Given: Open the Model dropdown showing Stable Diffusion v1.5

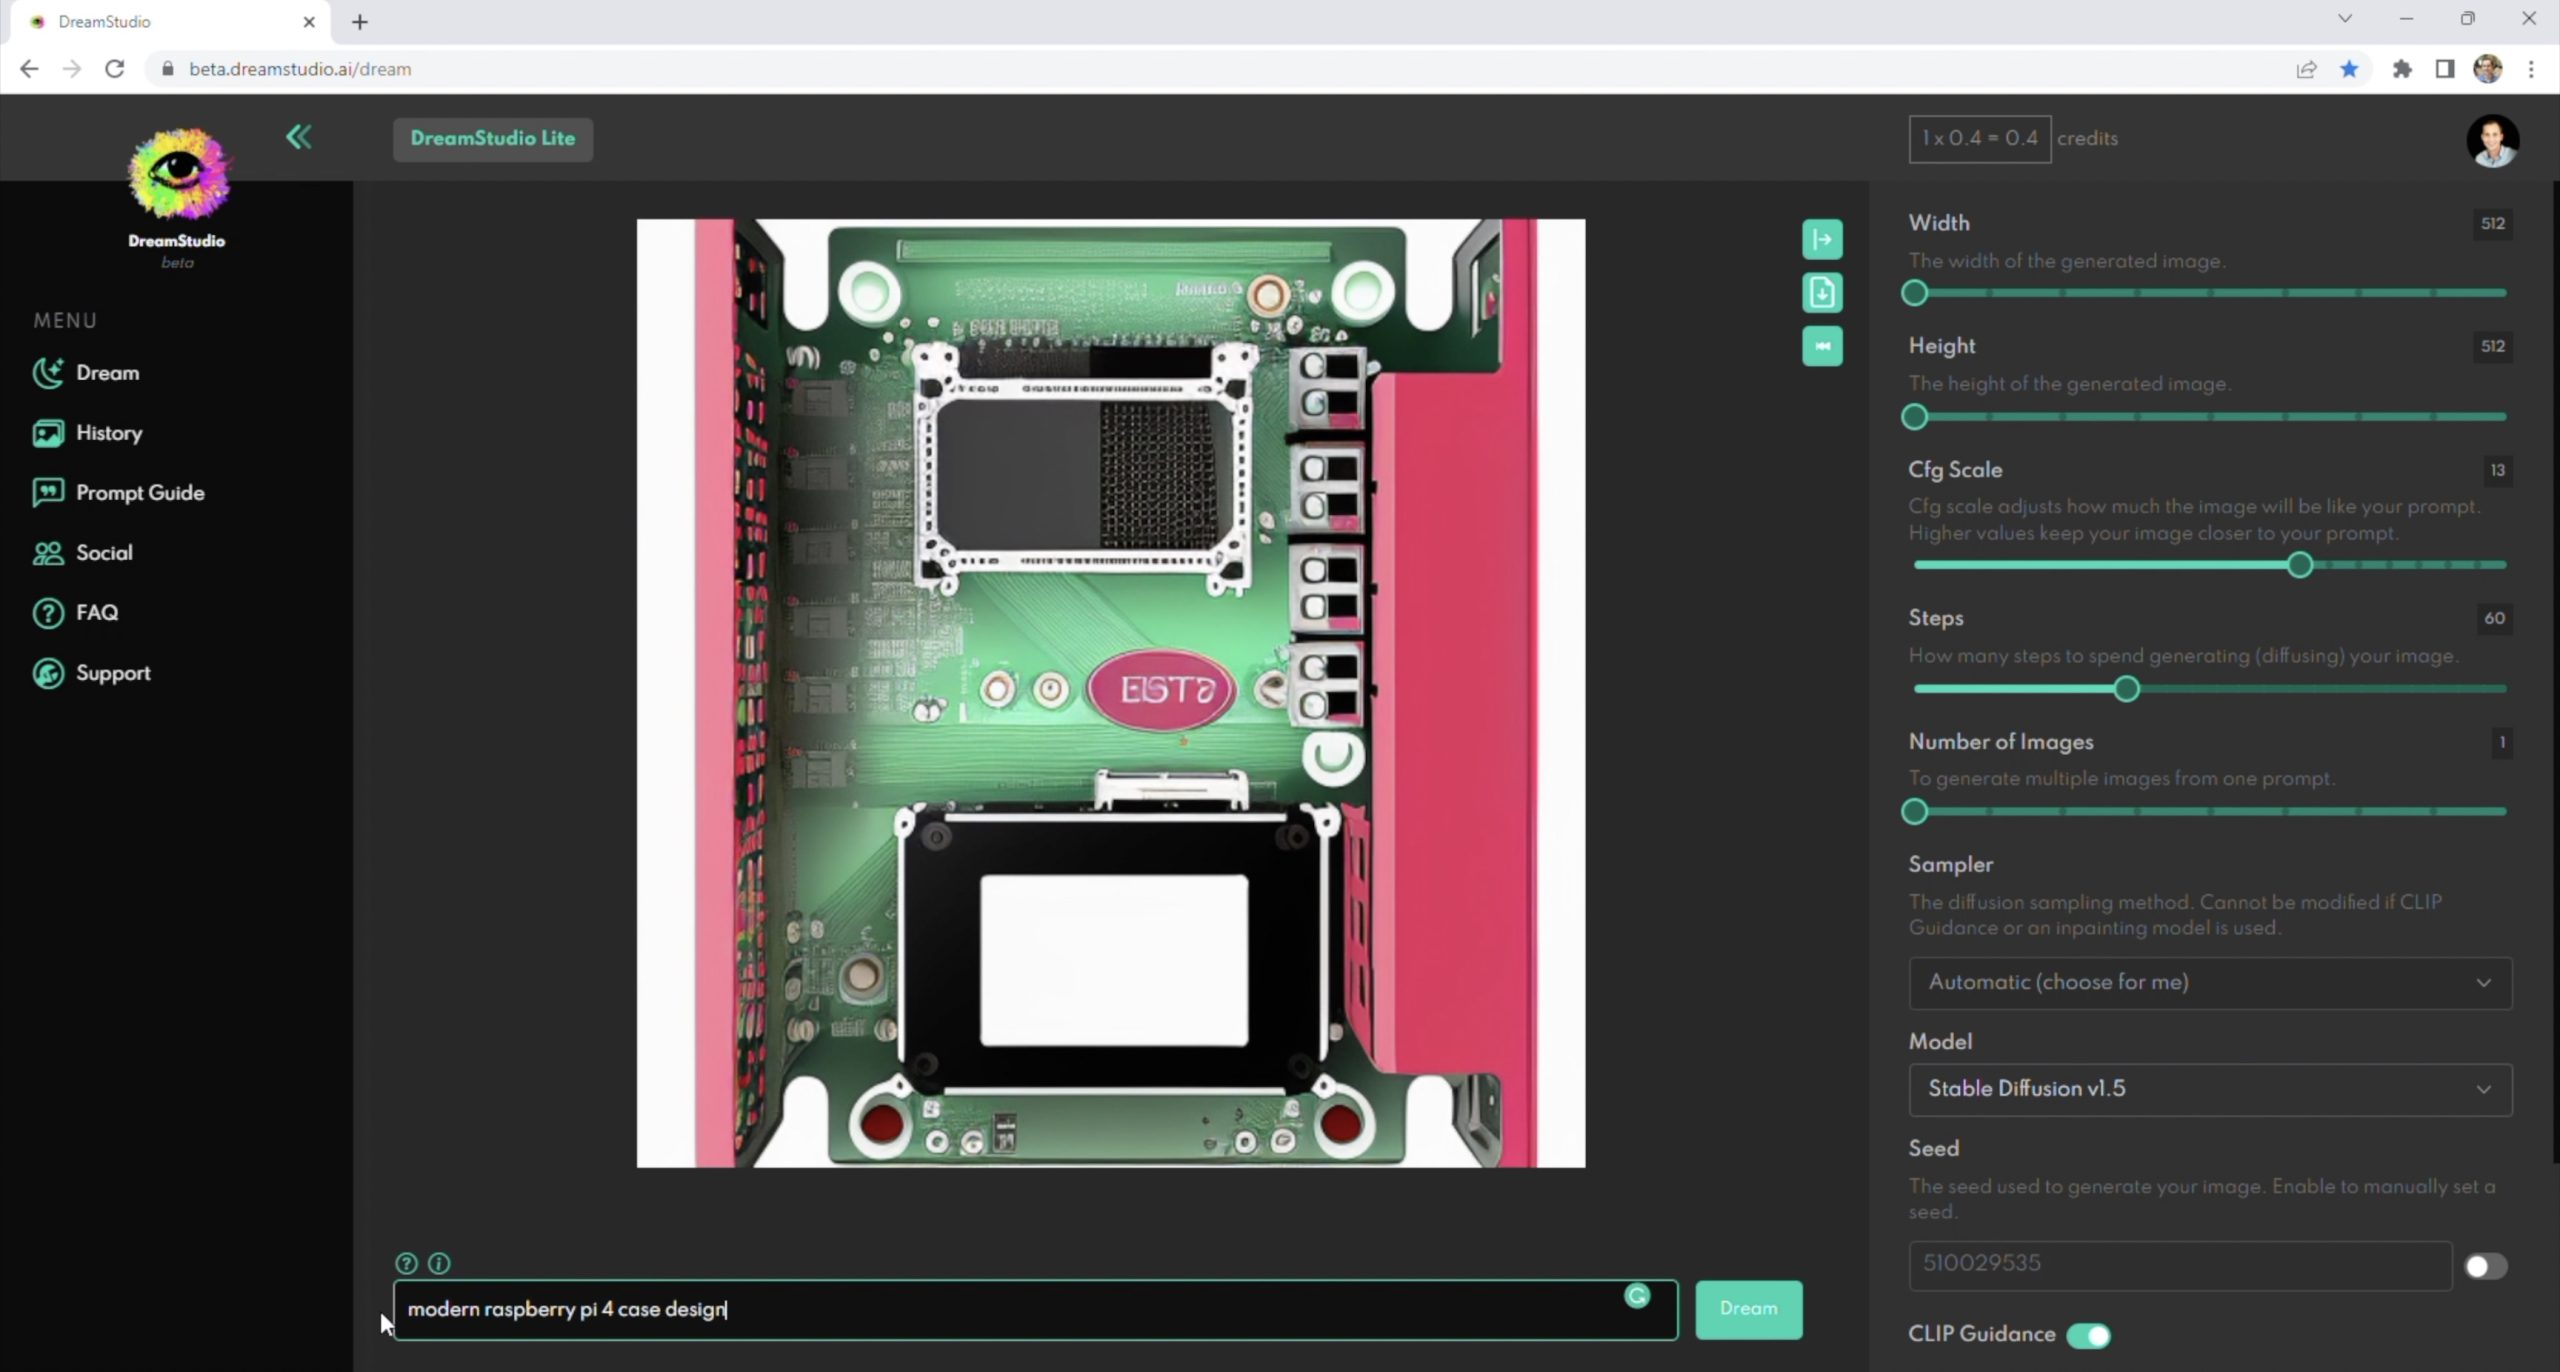Looking at the screenshot, I should coord(2209,1089).
